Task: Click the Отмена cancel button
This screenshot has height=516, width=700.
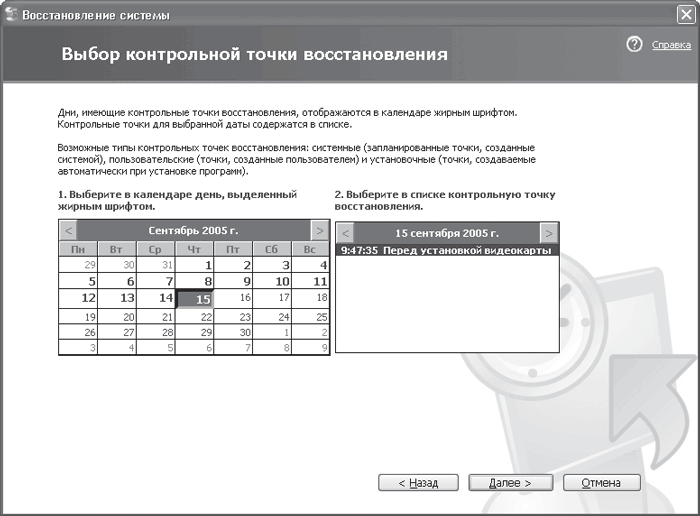Action: pyautogui.click(x=601, y=483)
